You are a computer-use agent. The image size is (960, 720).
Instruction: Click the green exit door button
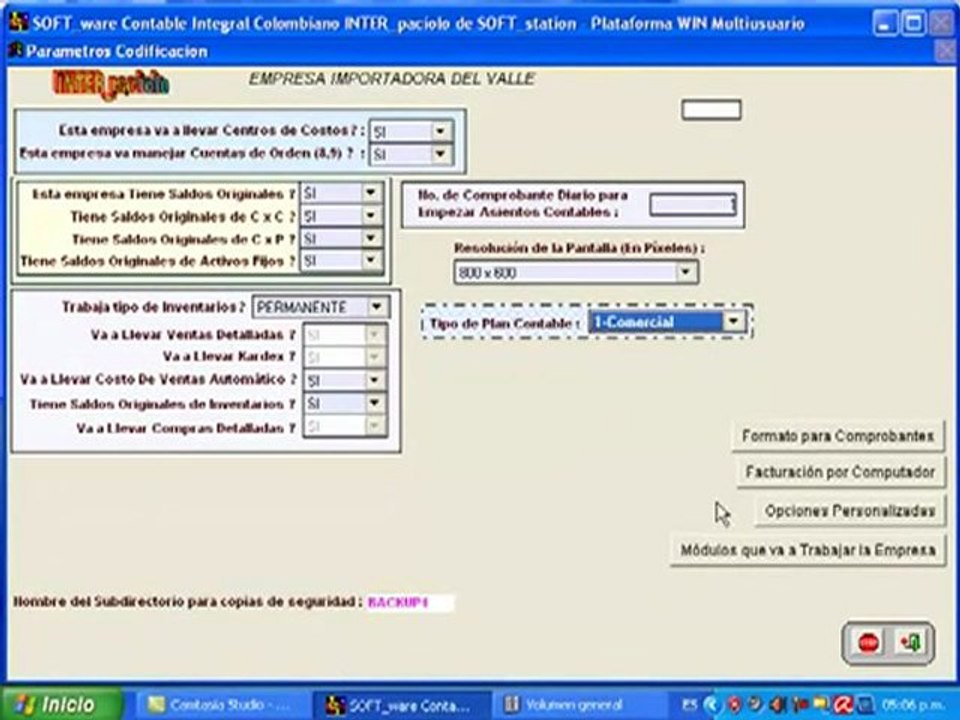[910, 643]
